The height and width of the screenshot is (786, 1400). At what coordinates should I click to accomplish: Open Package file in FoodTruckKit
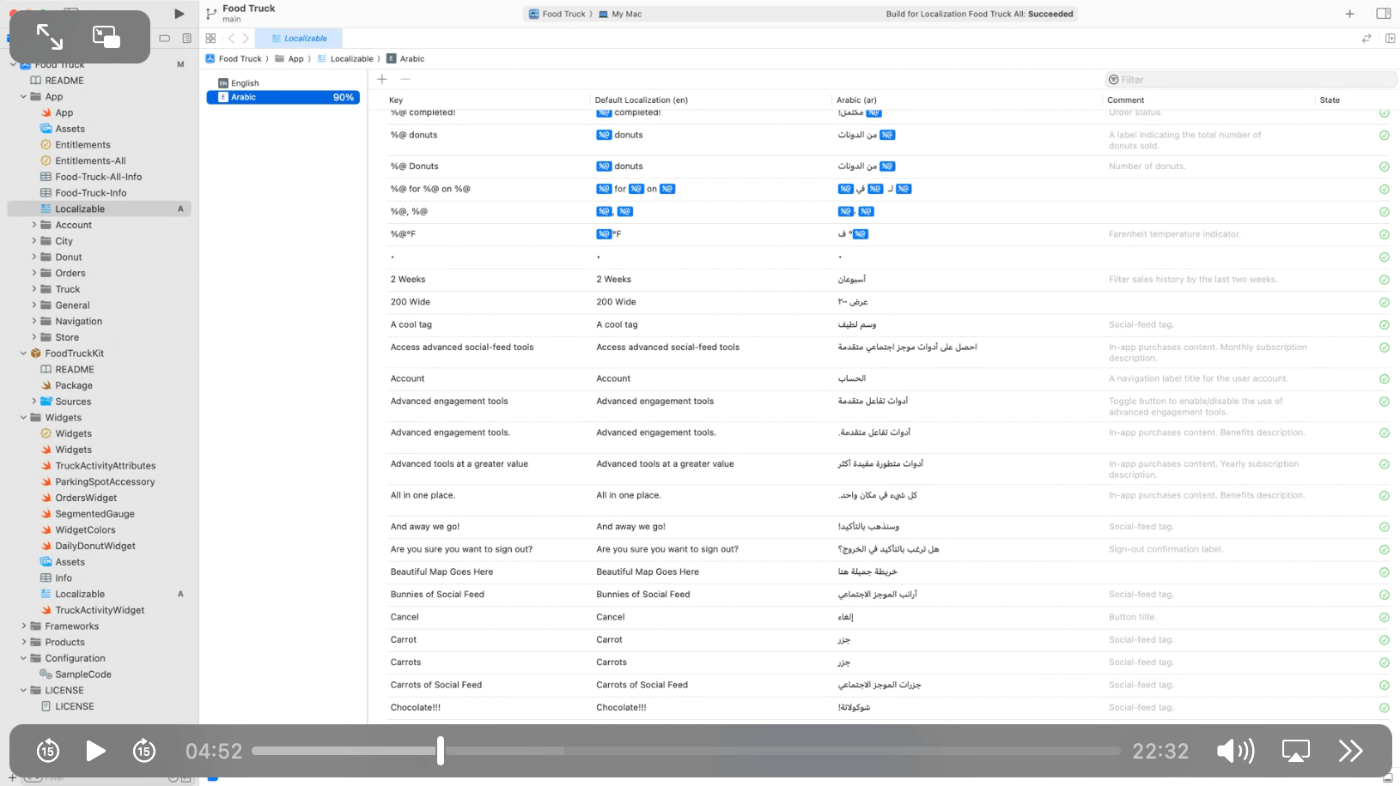(x=73, y=385)
